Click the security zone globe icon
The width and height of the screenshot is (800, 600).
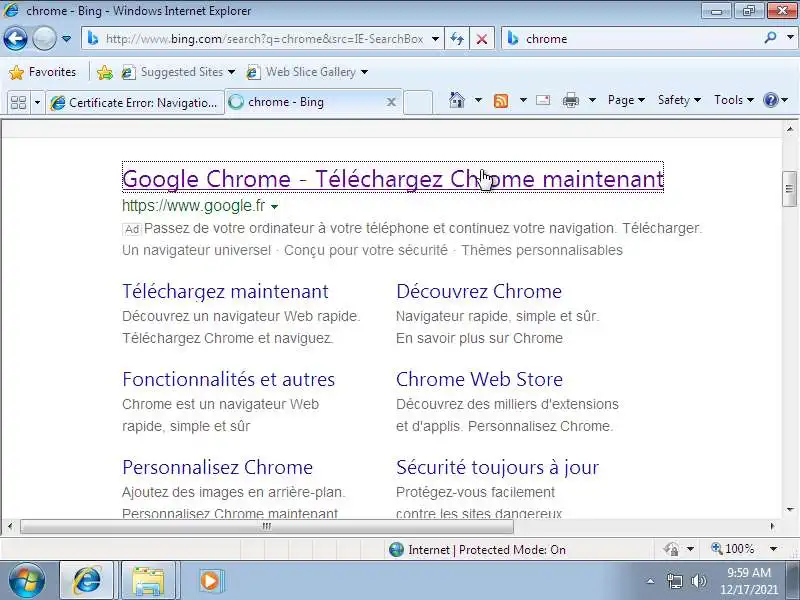[x=396, y=549]
